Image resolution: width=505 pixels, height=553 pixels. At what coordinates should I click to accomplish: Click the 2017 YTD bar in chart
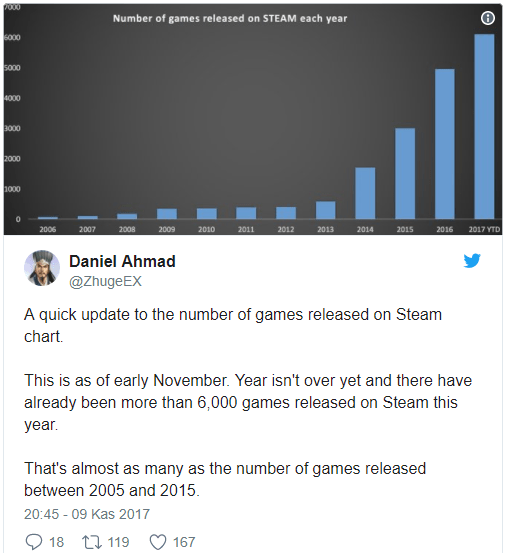pos(484,127)
